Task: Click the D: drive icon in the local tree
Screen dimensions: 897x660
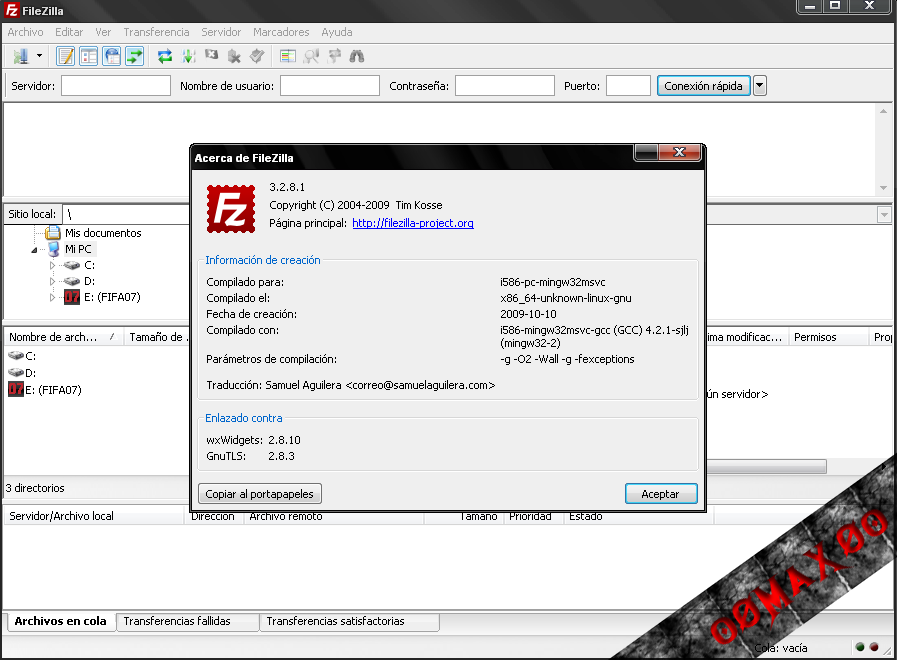Action: coord(72,281)
